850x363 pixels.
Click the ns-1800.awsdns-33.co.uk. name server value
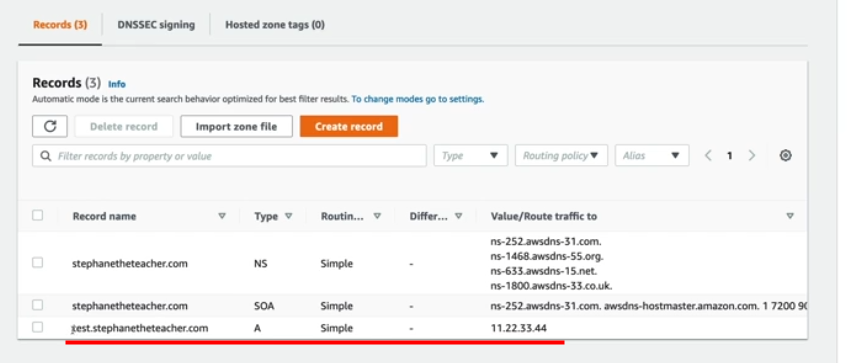click(x=551, y=286)
